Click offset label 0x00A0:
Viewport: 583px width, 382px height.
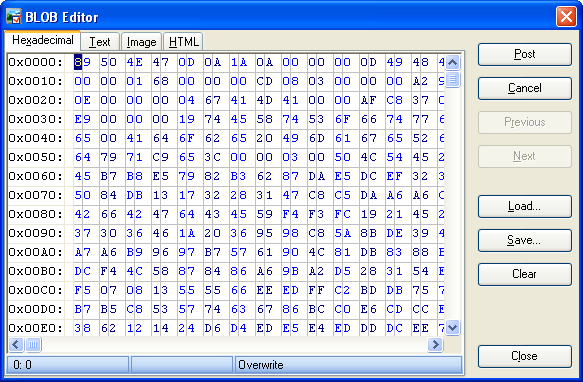(35, 252)
